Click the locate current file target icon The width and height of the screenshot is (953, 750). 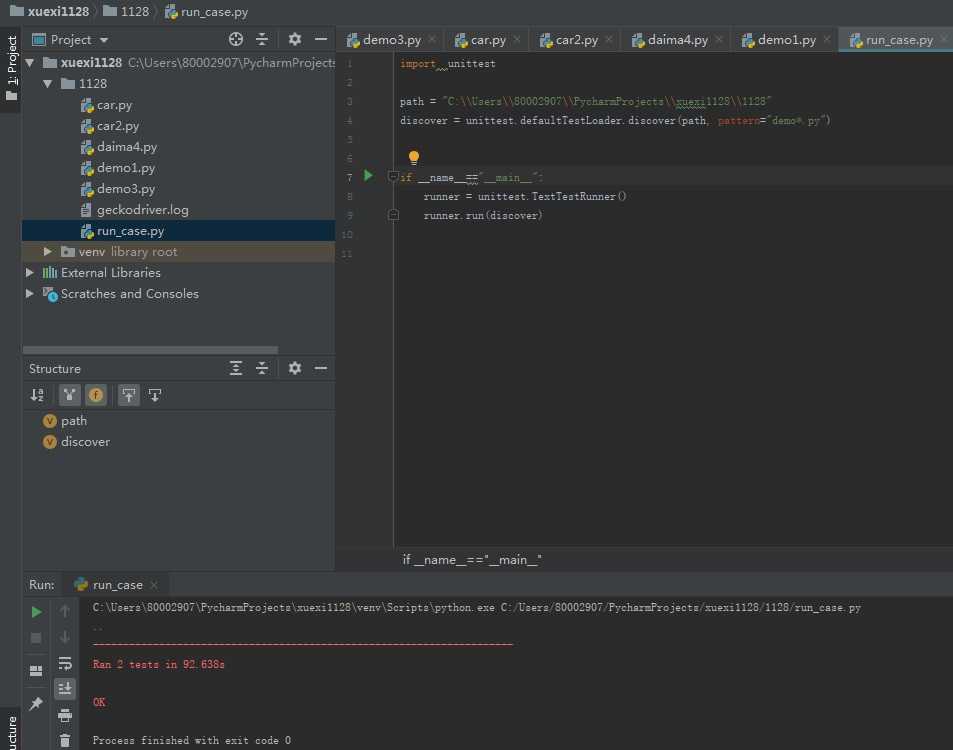coord(236,40)
